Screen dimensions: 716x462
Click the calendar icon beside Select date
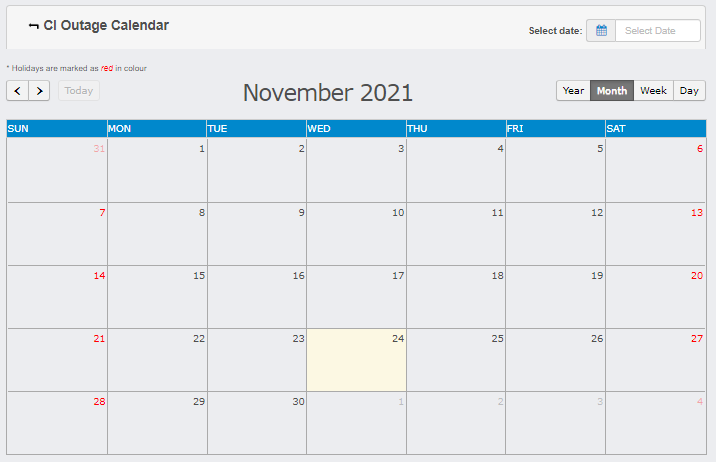click(601, 31)
